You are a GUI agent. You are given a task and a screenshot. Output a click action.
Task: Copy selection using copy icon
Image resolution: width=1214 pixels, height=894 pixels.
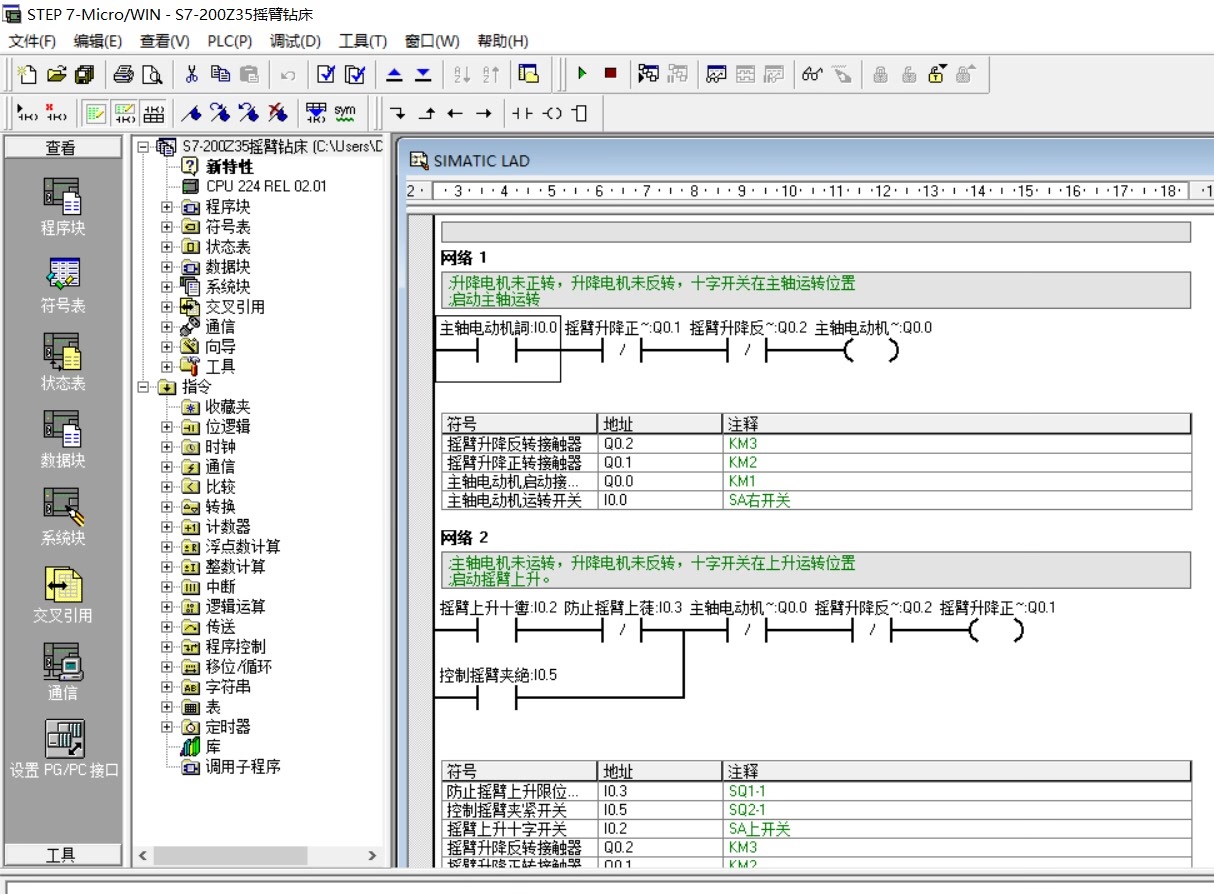point(220,74)
